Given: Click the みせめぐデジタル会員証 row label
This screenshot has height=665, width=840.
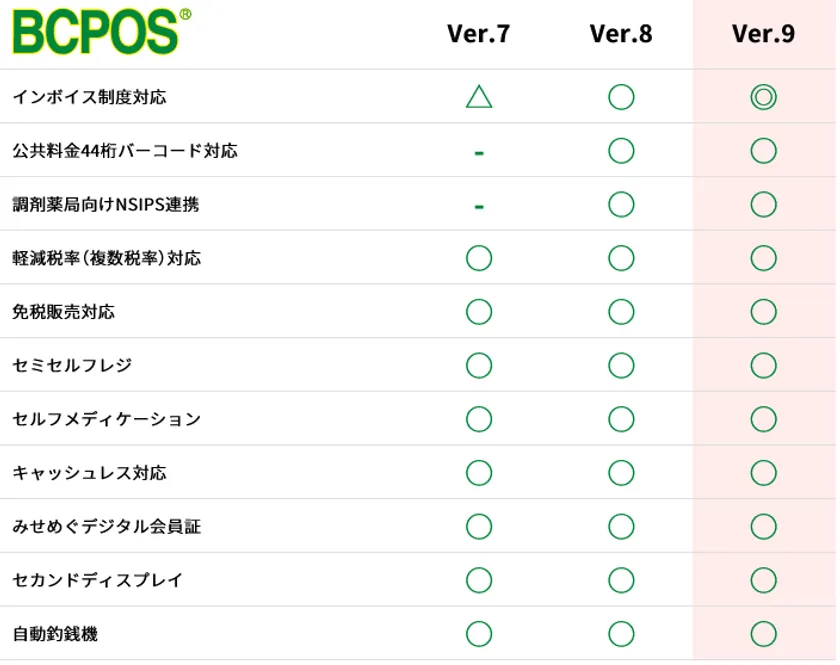Looking at the screenshot, I should (x=106, y=526).
